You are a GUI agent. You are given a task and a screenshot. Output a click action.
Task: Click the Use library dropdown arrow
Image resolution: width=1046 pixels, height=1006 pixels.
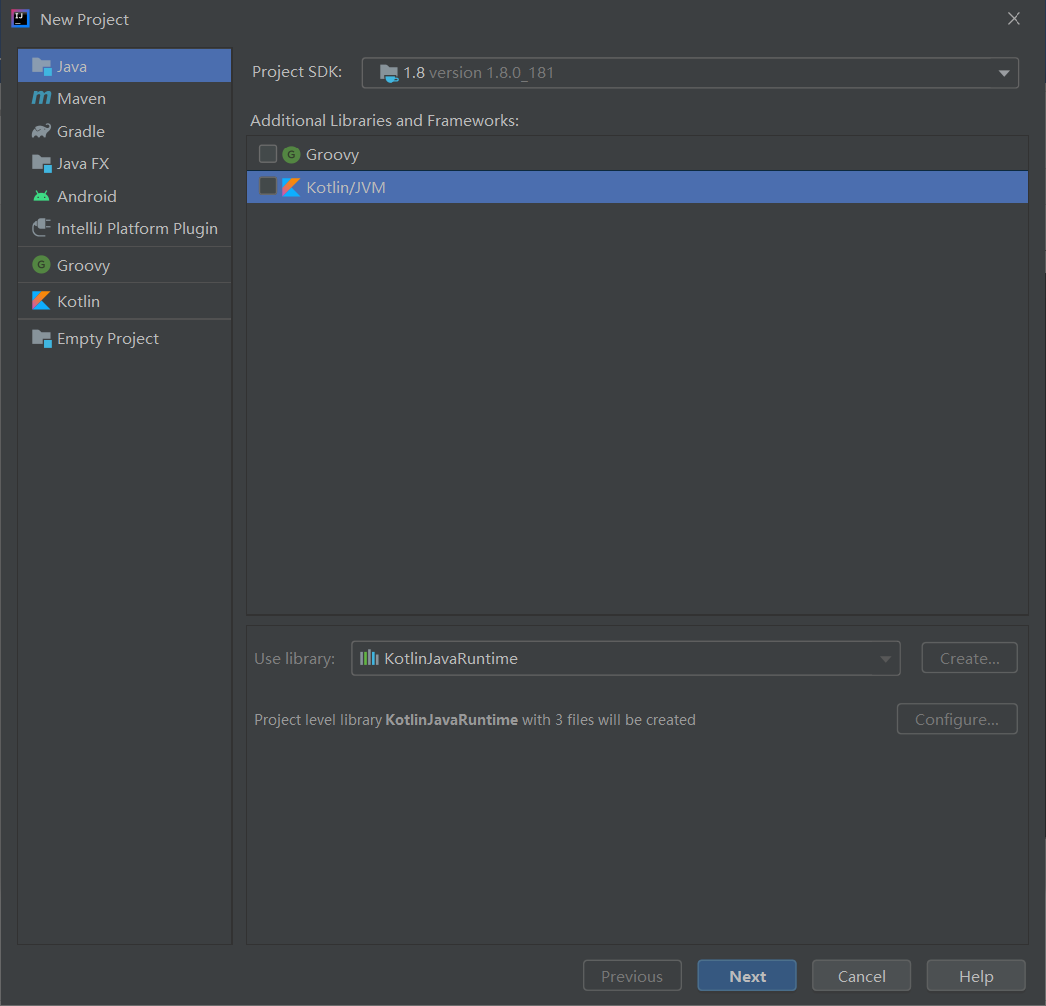(885, 659)
